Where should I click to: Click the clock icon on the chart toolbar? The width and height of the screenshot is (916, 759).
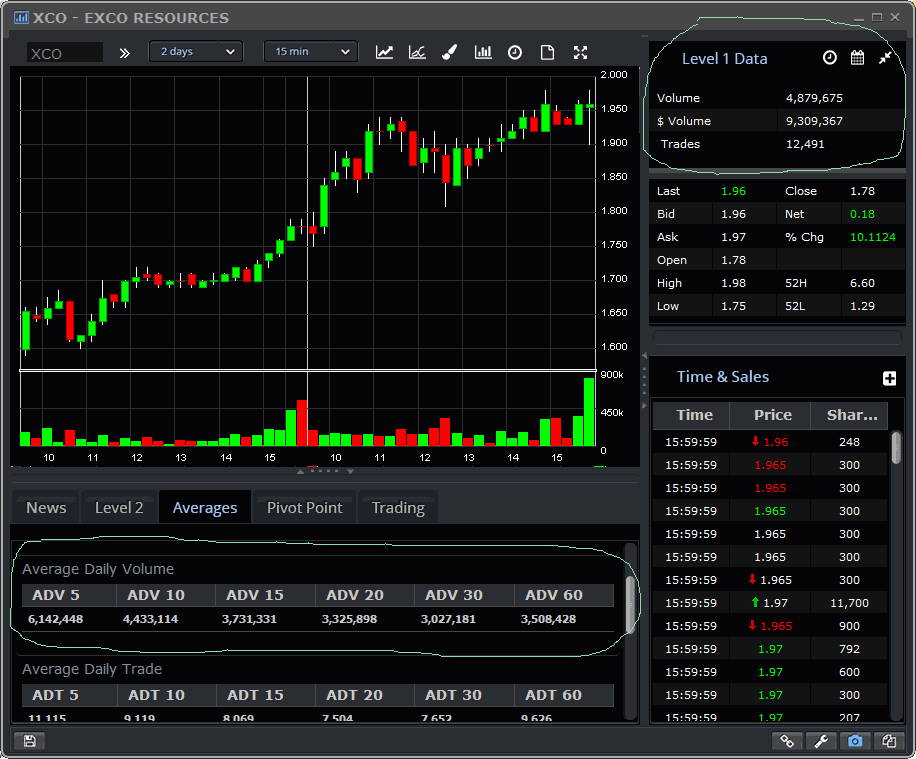point(514,52)
